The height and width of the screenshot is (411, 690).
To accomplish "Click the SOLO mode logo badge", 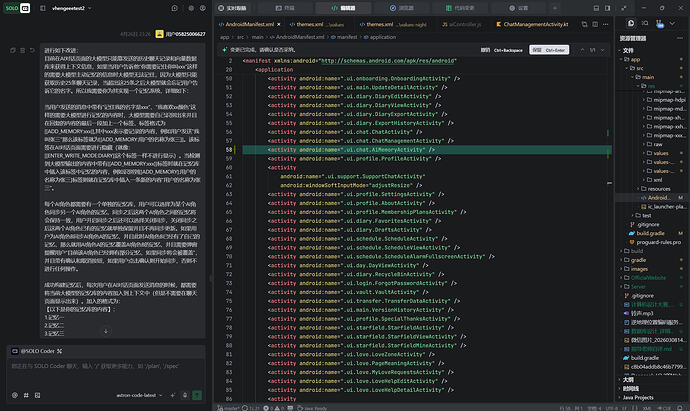I will point(17,8).
